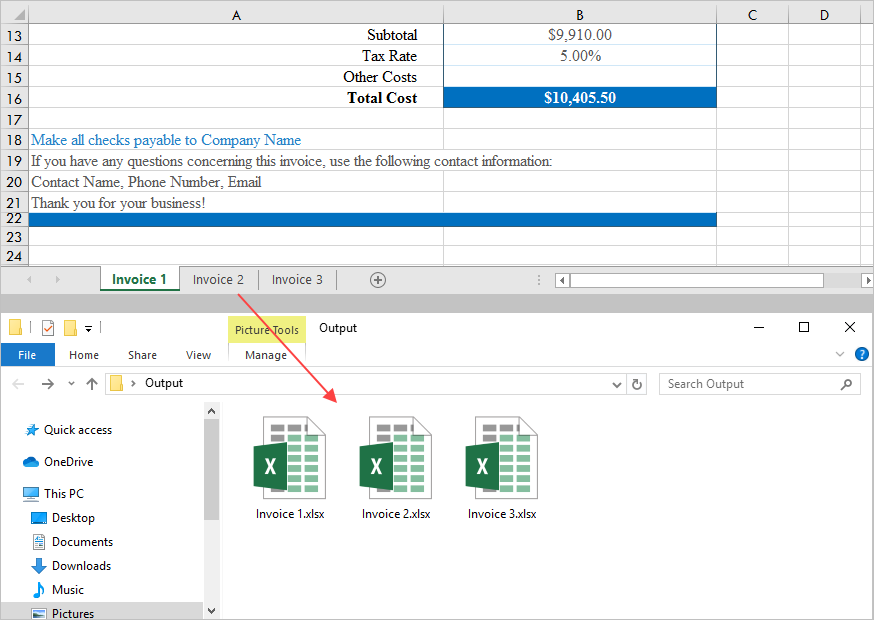Open the Downloads folder in the sidebar
This screenshot has width=874, height=620.
[78, 565]
